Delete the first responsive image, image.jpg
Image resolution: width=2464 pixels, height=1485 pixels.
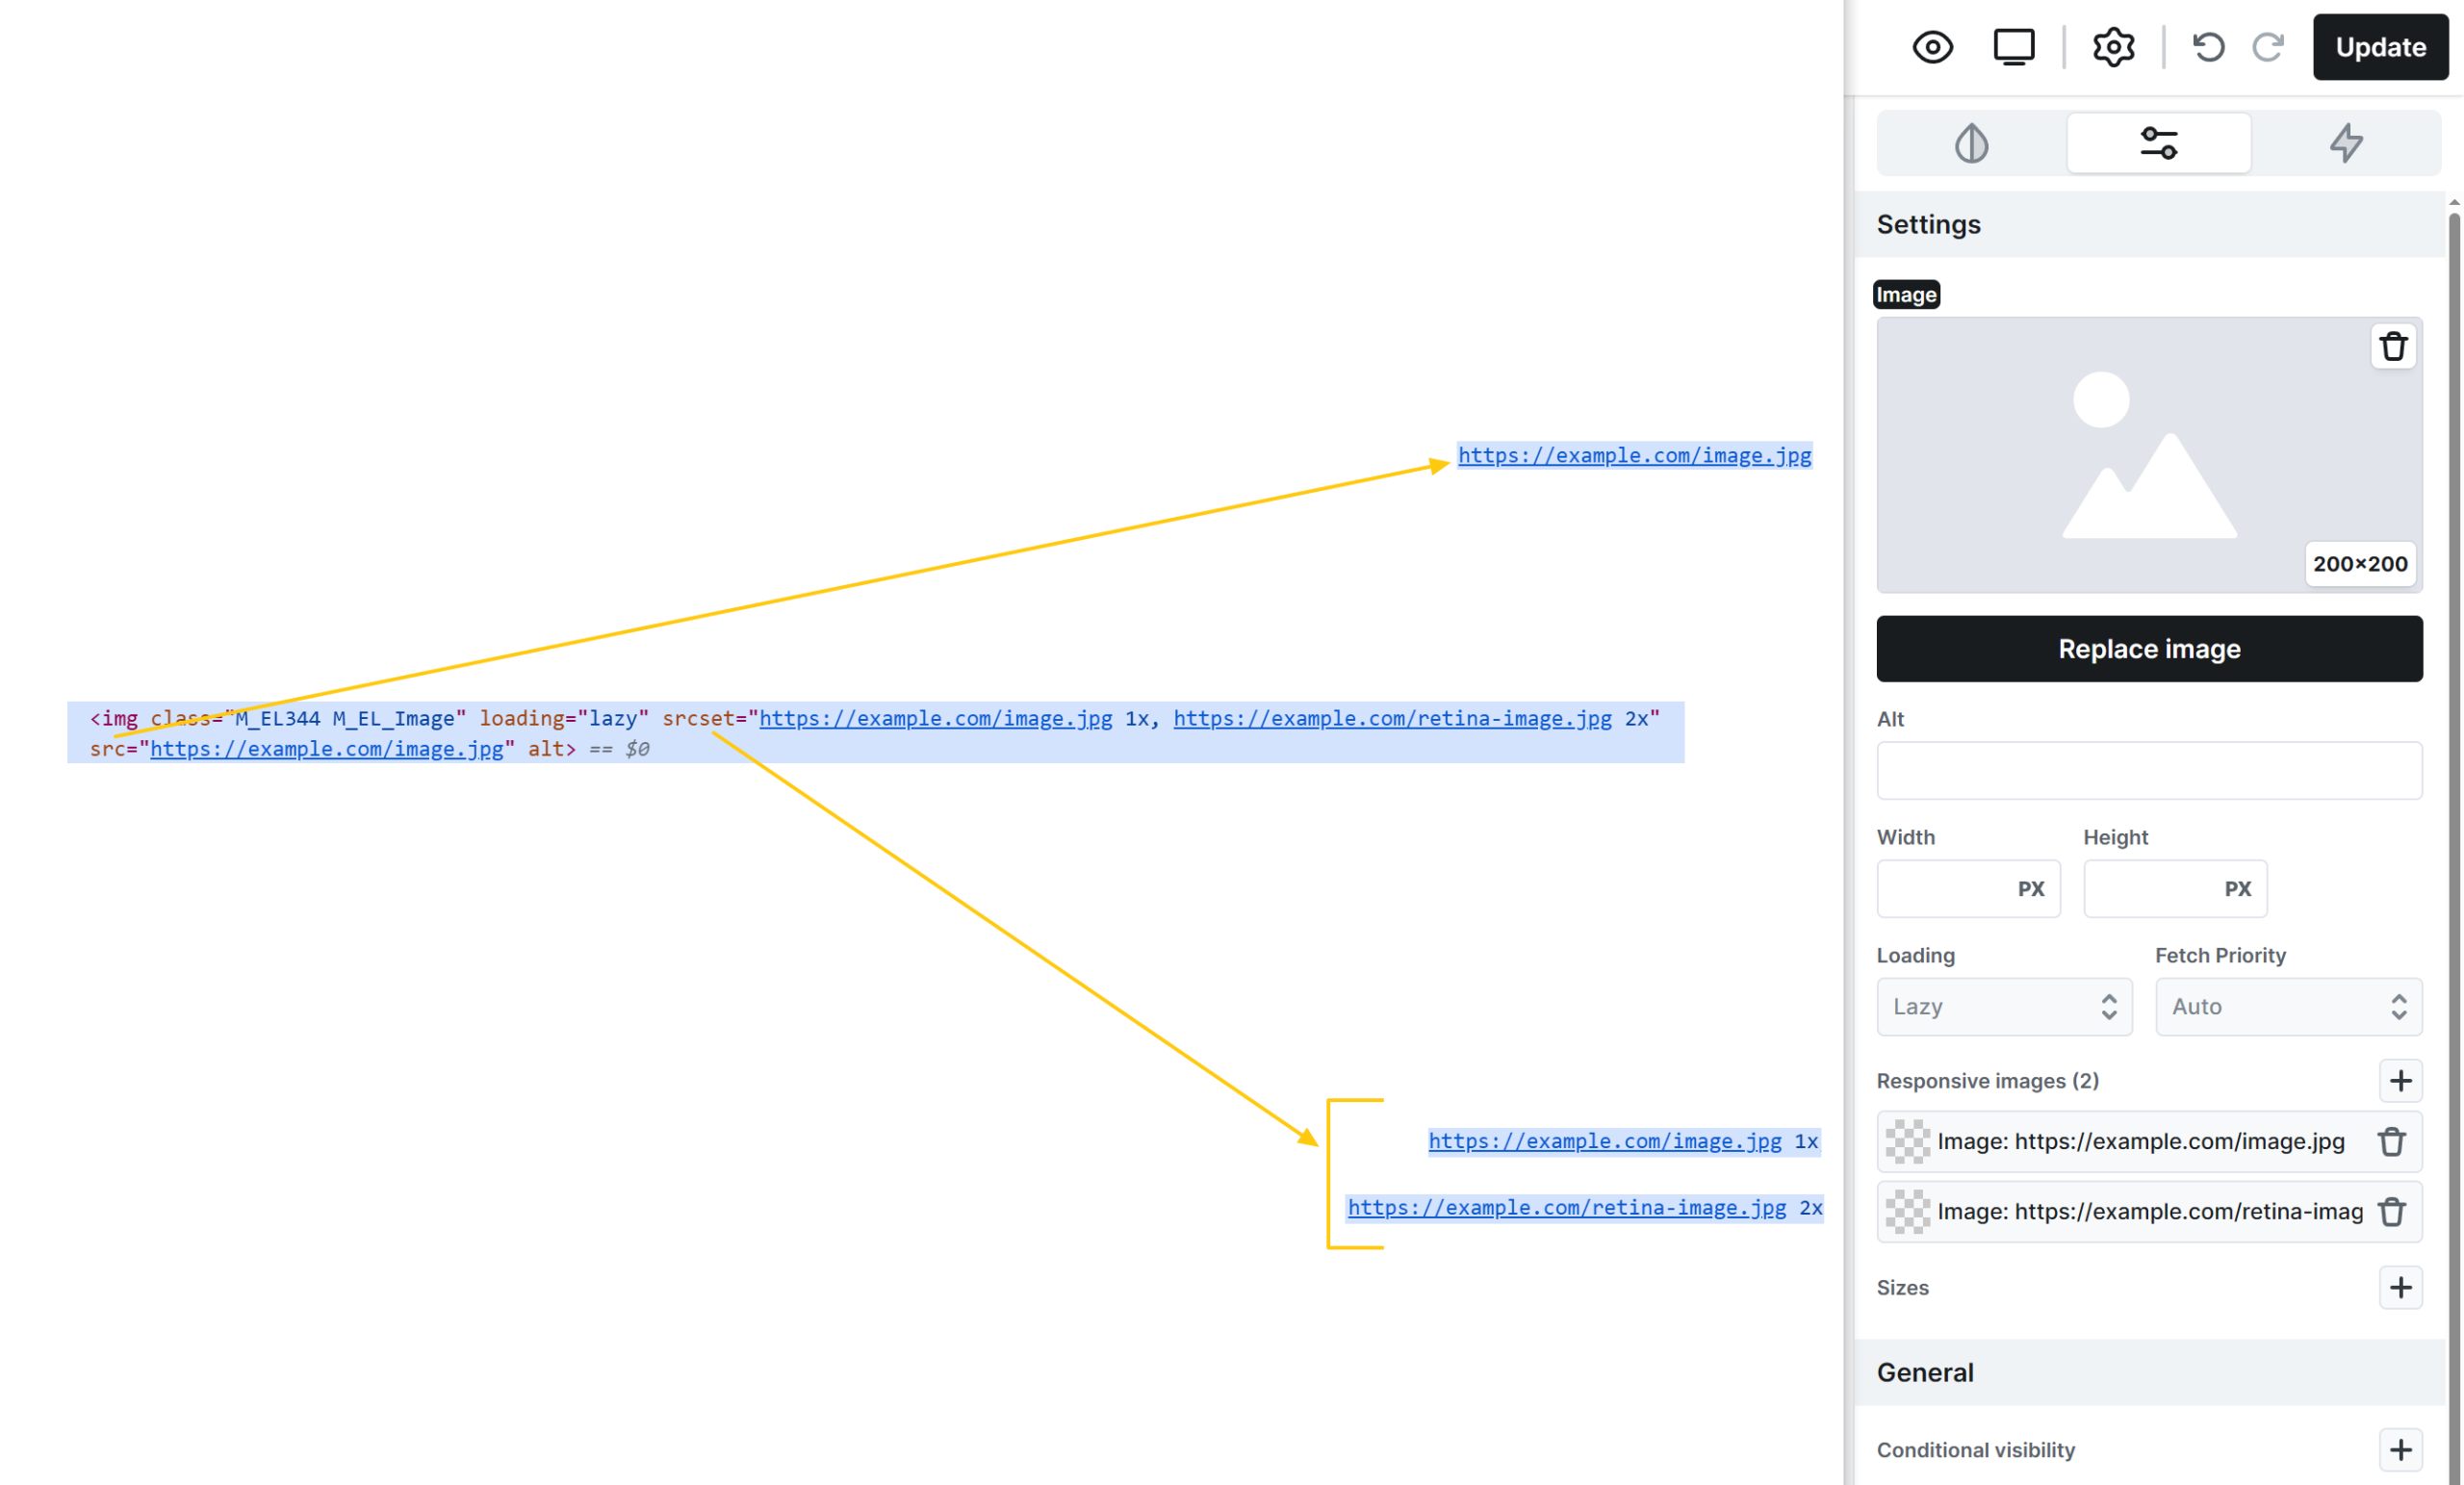(2391, 1141)
